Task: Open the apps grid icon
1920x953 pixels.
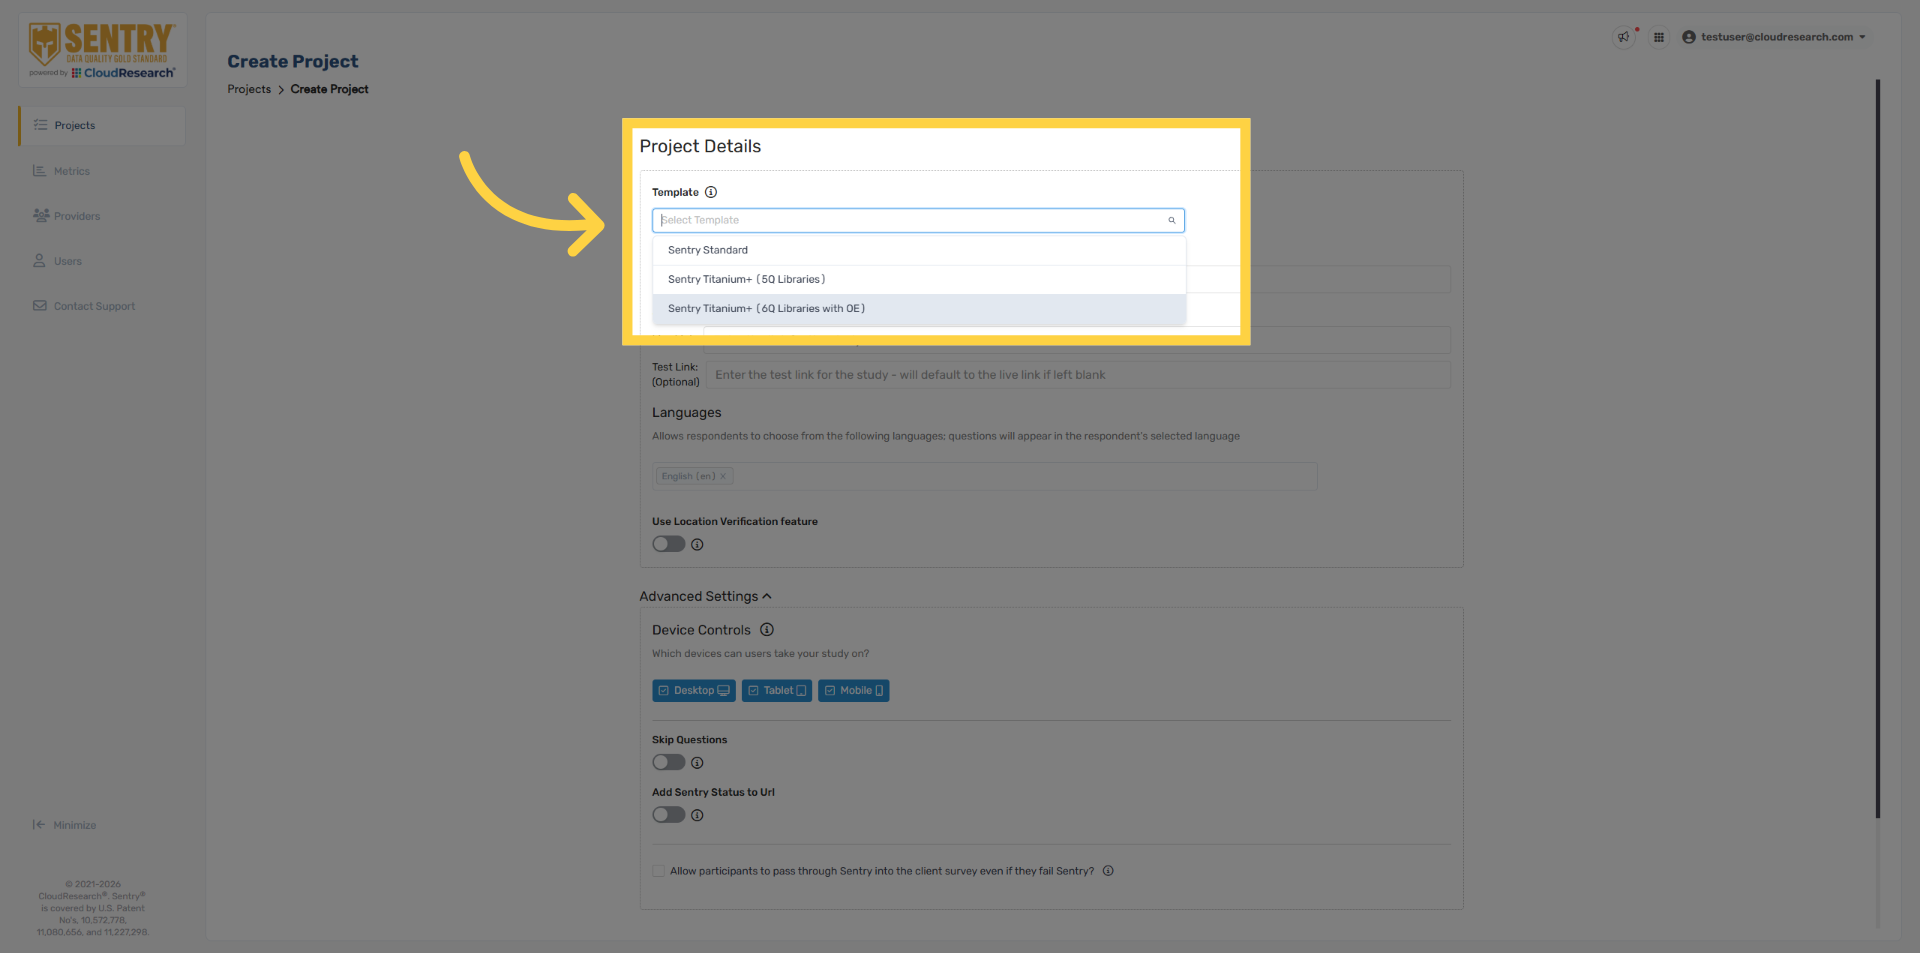Action: [x=1659, y=37]
